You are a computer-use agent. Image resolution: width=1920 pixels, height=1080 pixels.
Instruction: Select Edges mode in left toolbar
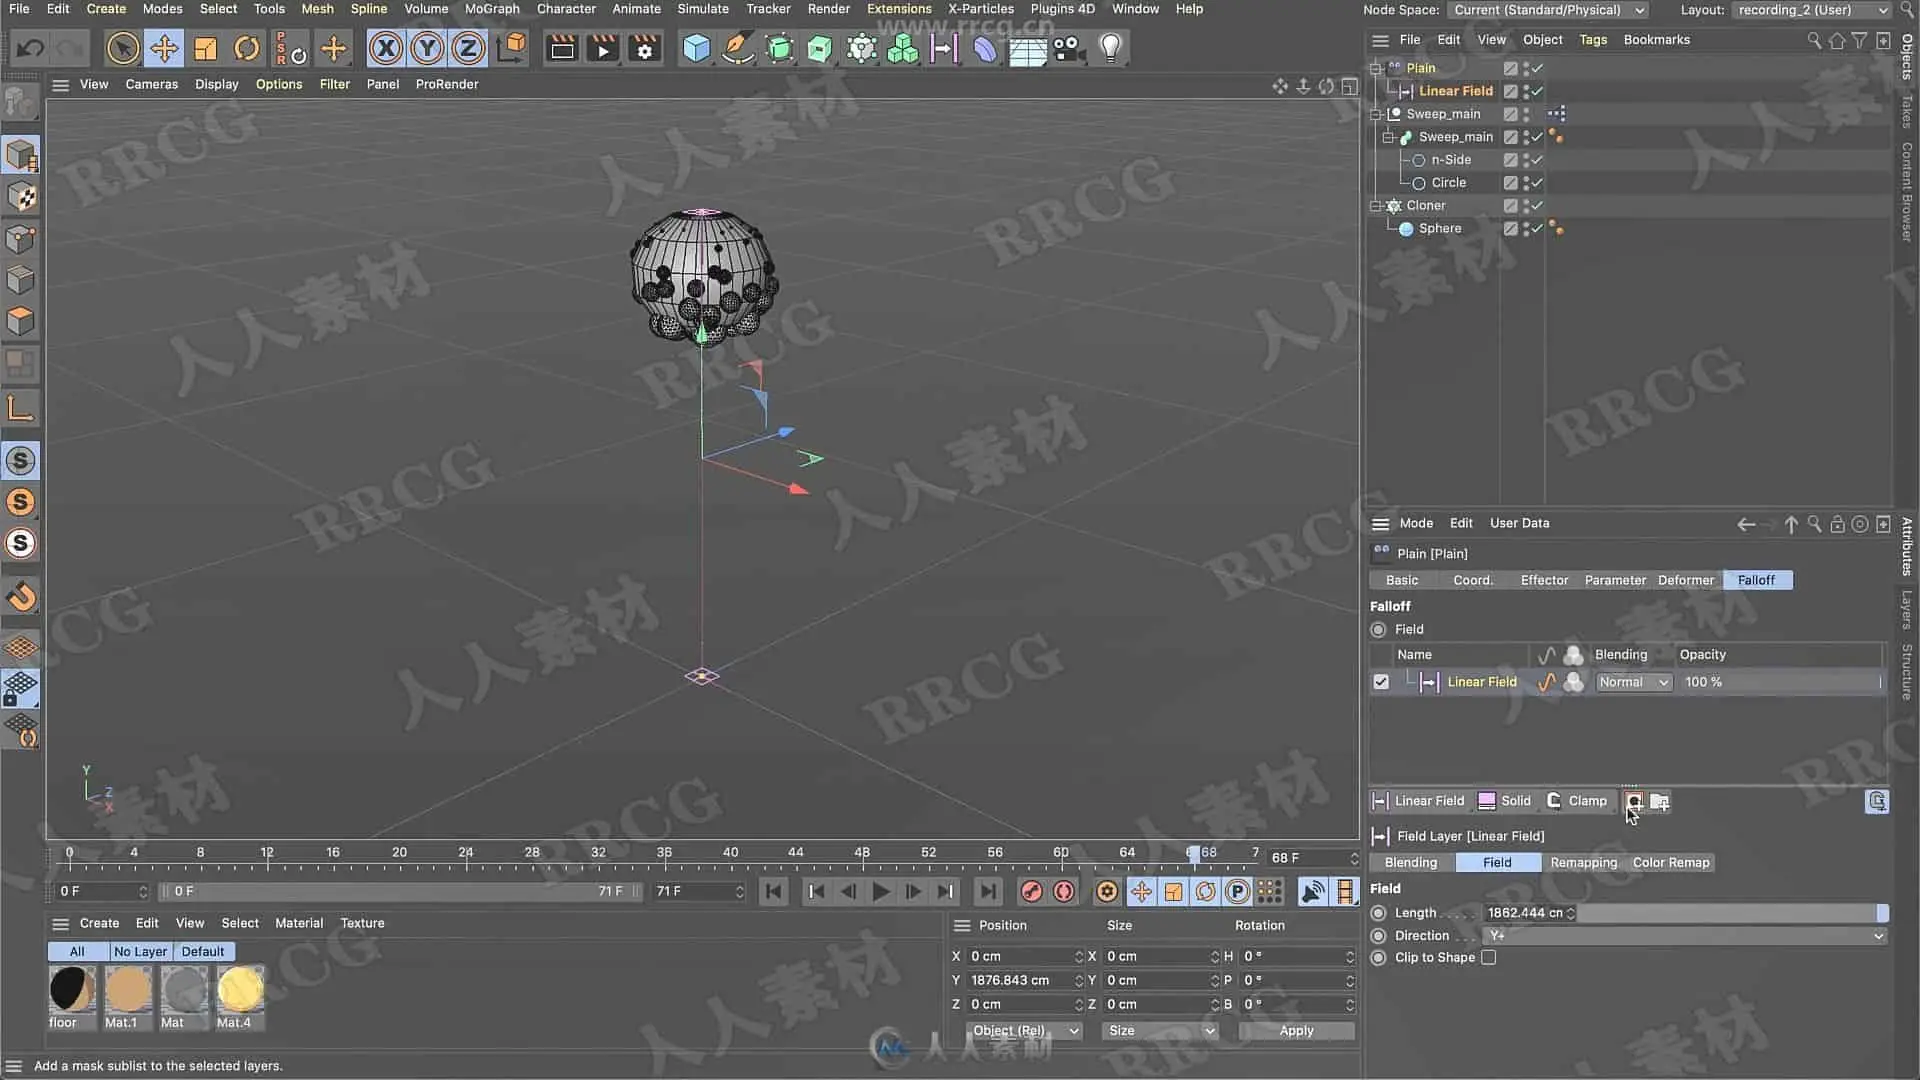[21, 280]
